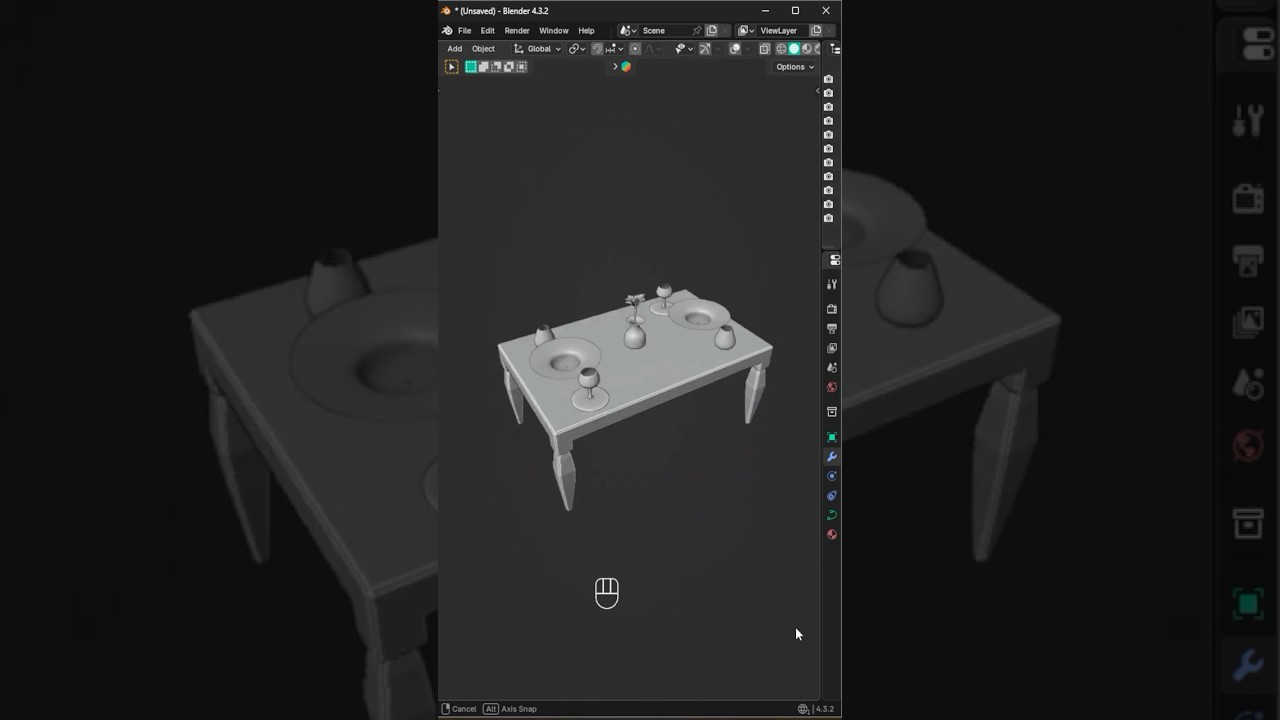This screenshot has width=1280, height=720.
Task: Choose the set new selection mode icon
Action: point(471,67)
